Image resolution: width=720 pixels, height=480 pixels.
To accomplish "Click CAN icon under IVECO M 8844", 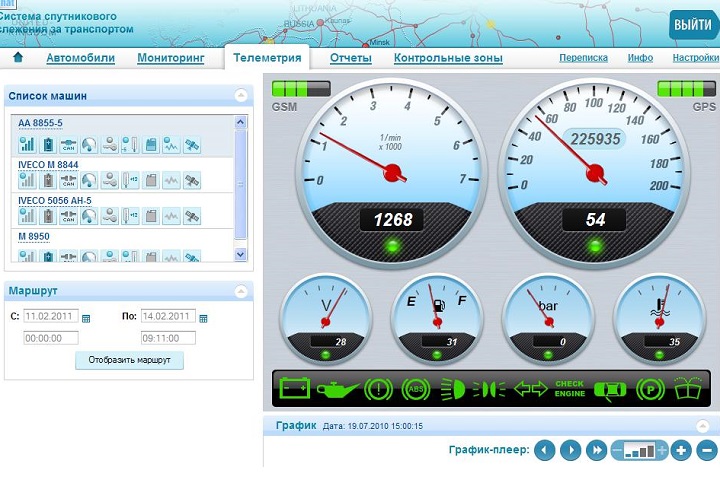I will (x=69, y=181).
